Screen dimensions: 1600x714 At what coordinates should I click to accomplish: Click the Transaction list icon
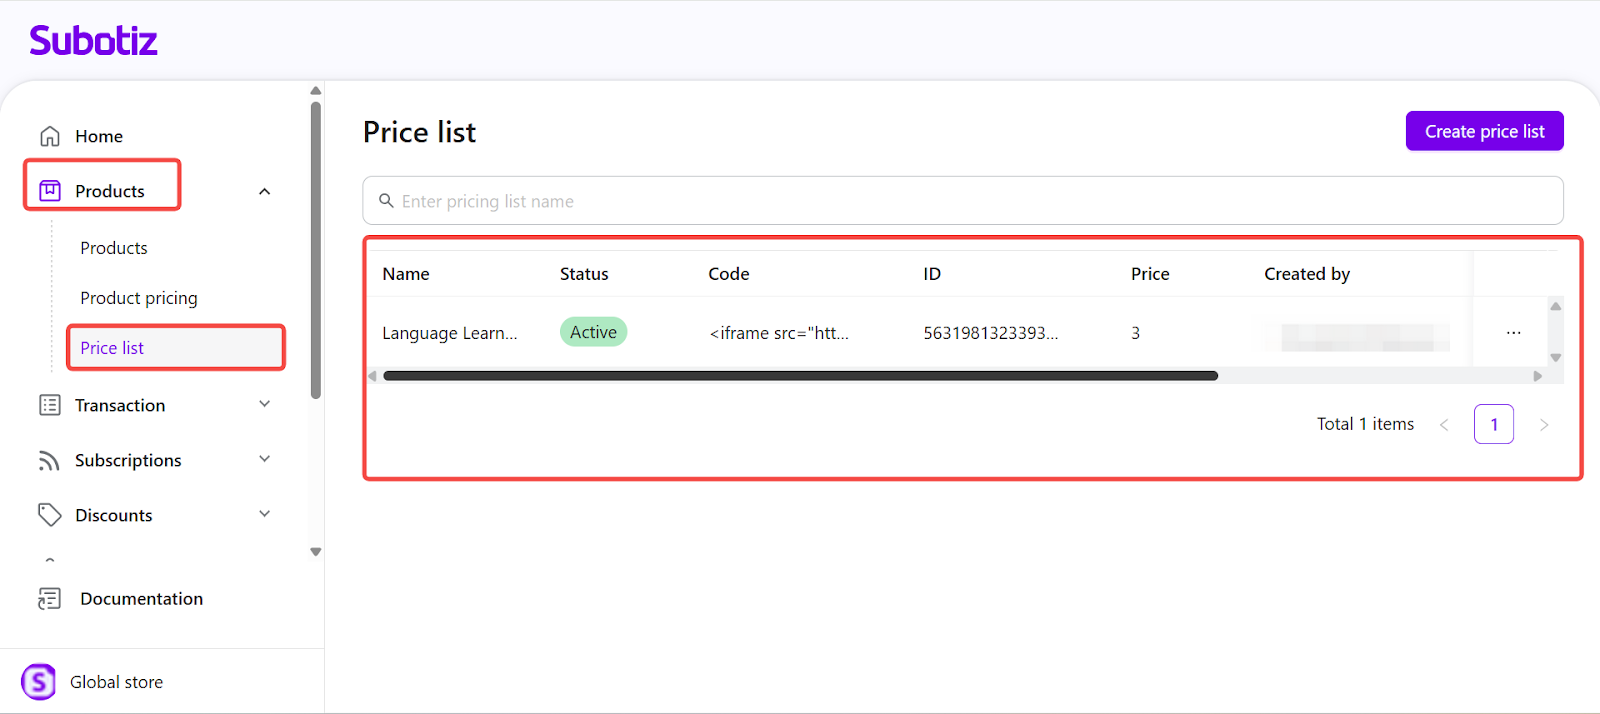coord(50,405)
